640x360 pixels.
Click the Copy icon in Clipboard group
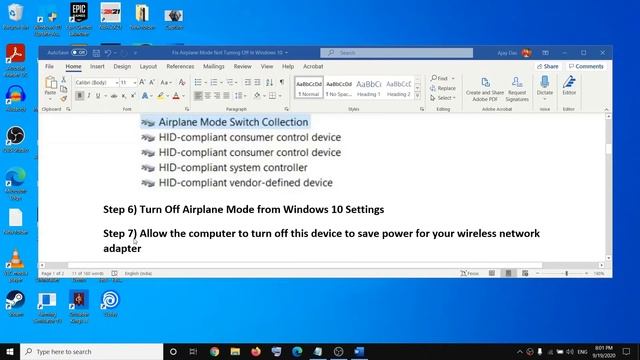[x=64, y=89]
